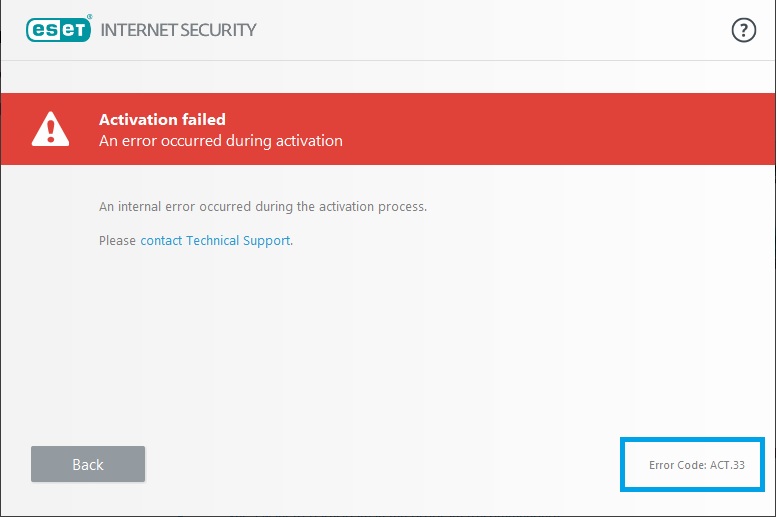Click the internal error occurred message text
777x517 pixels.
(x=263, y=207)
